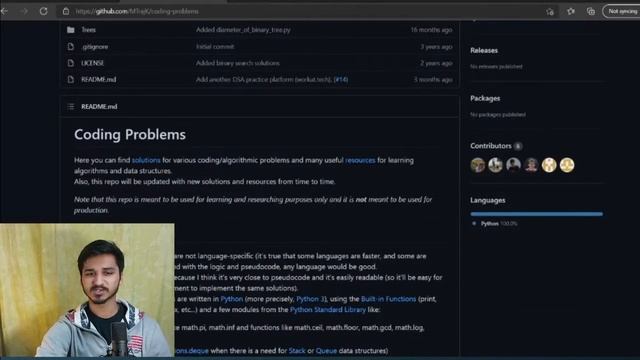
Task: Click the README.md file icon in the list
Action: pyautogui.click(x=71, y=79)
